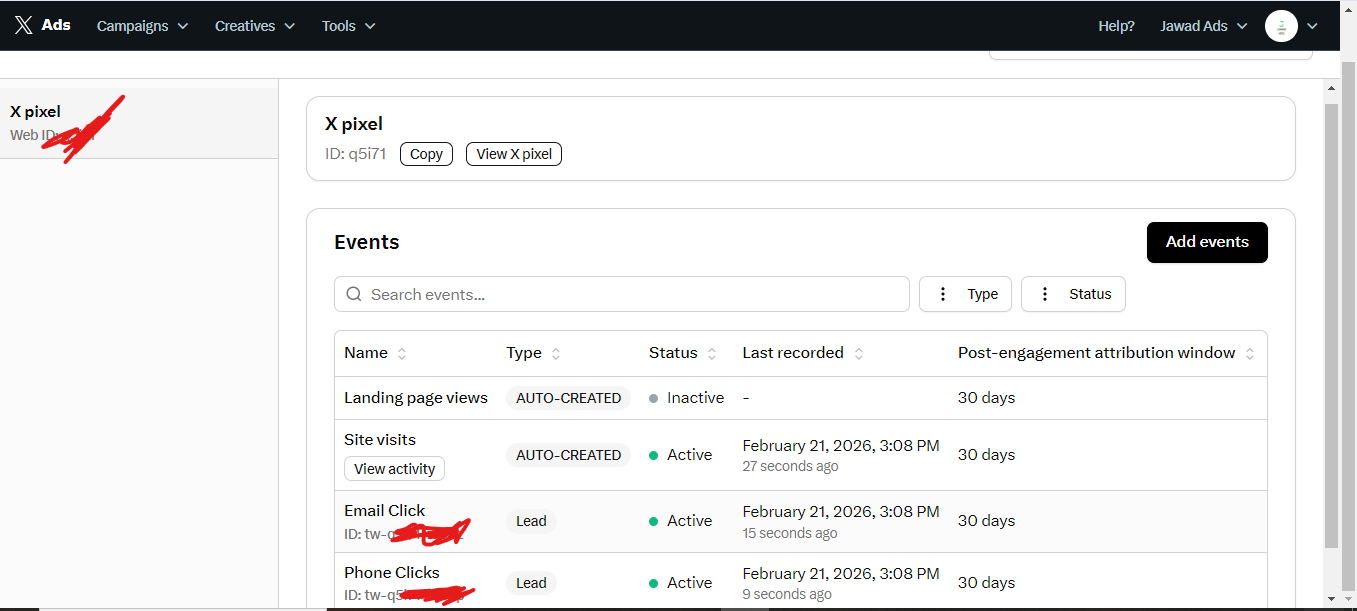Sort by Post-engagement attribution window arrows
Viewport: 1357px width, 611px height.
click(1249, 354)
